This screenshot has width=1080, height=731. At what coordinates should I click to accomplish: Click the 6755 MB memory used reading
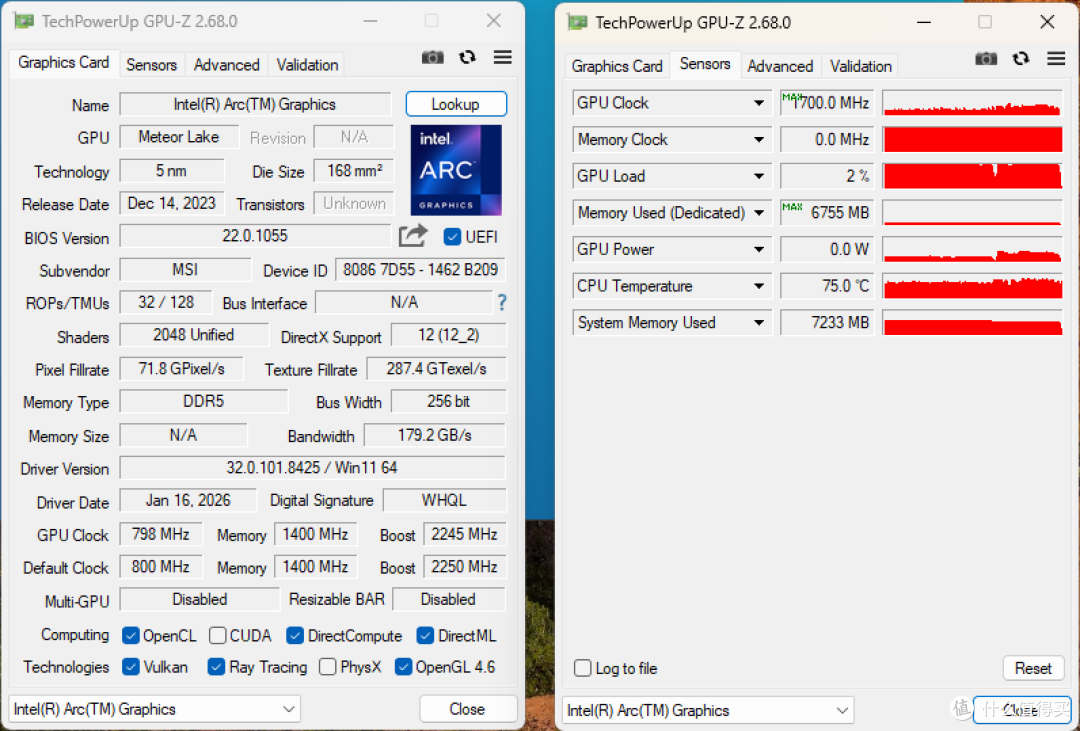(827, 213)
